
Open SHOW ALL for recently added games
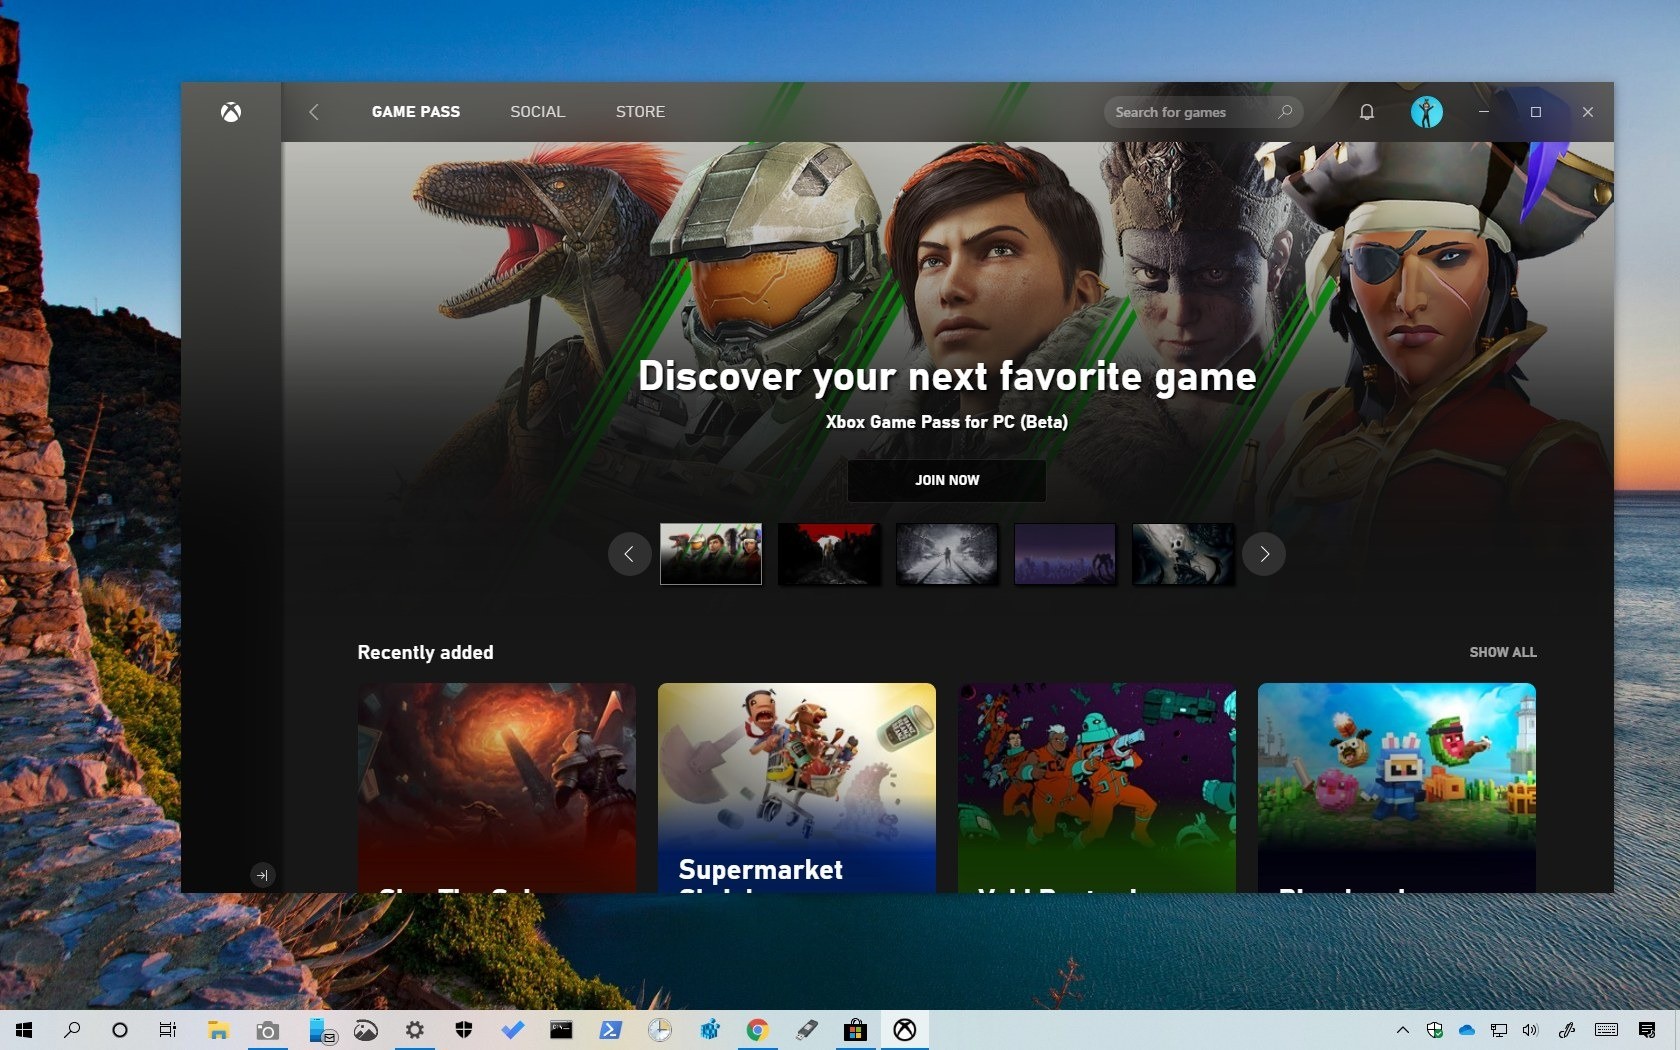coord(1502,652)
